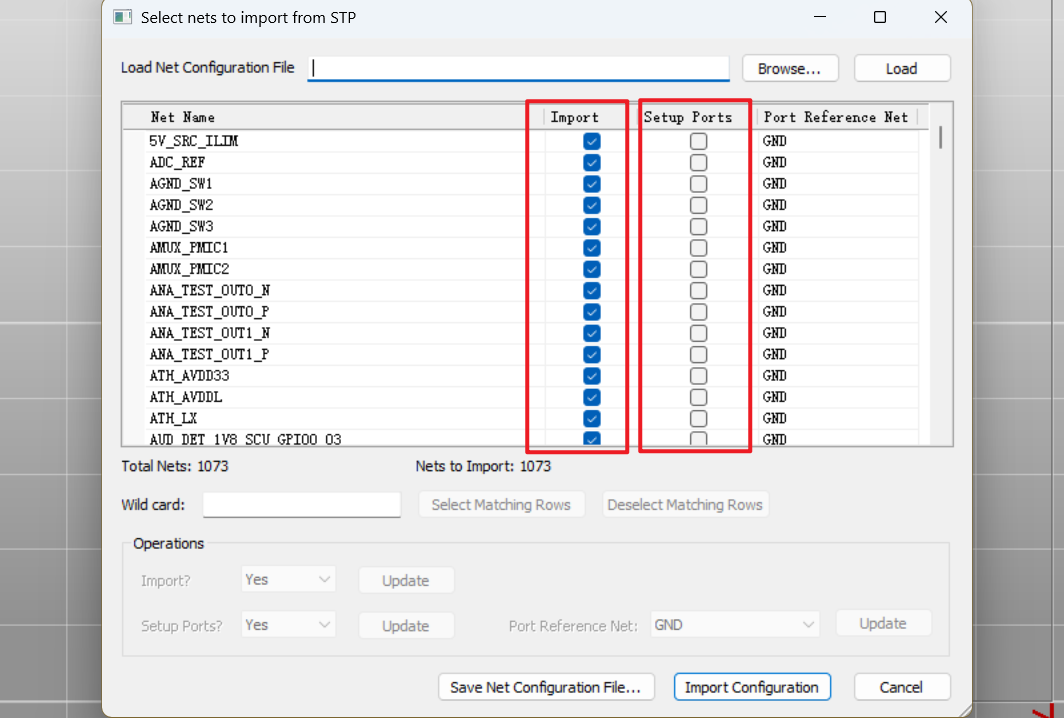Enable Setup Ports for 5V_SRC_ILIM
1064x718 pixels.
point(698,141)
